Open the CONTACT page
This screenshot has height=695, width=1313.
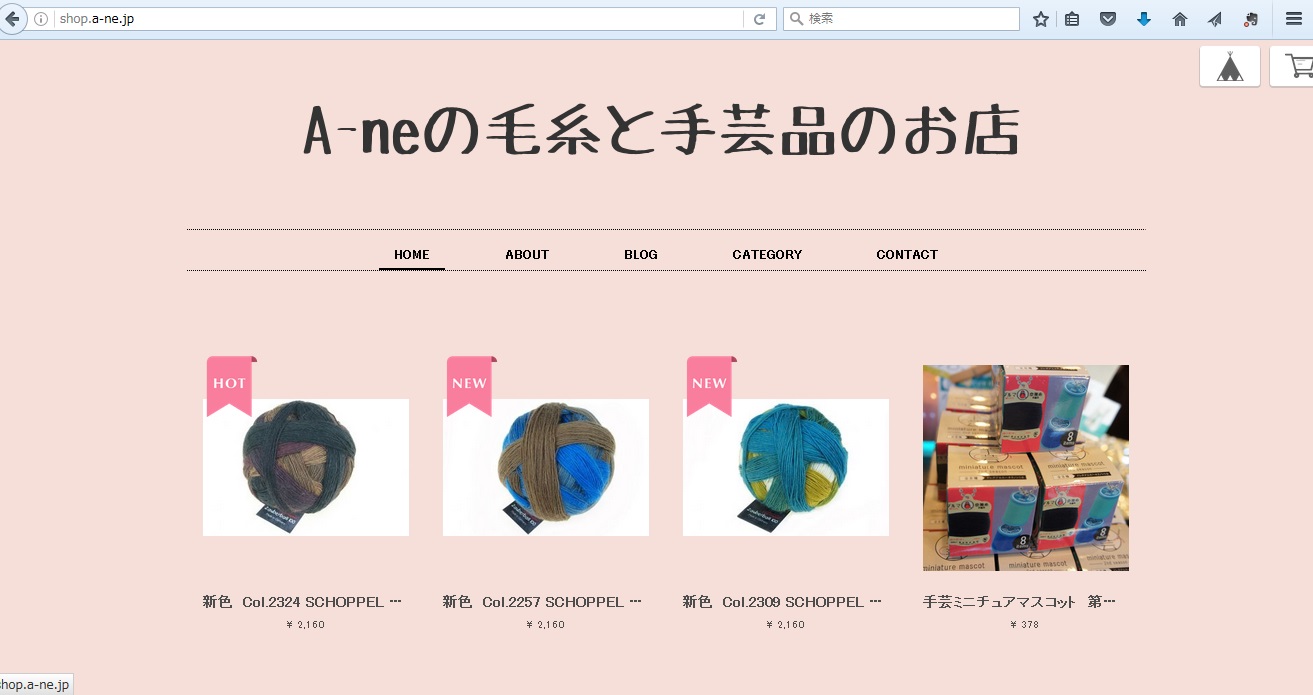coord(907,255)
